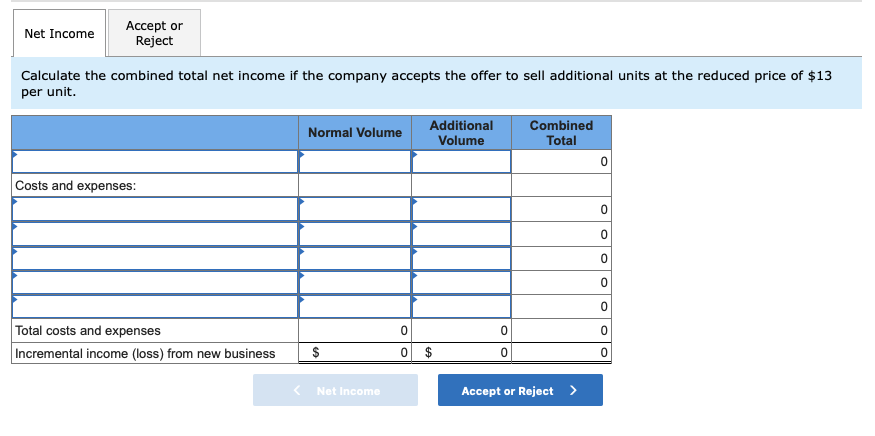875x436 pixels.
Task: Click the Combined Total column header
Action: pyautogui.click(x=561, y=133)
